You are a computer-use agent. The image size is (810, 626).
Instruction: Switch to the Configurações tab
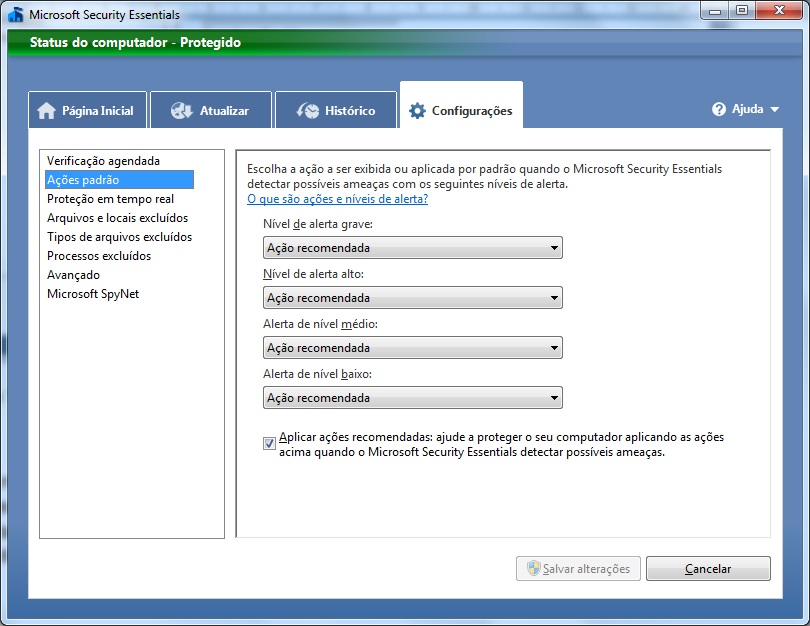[x=461, y=105]
